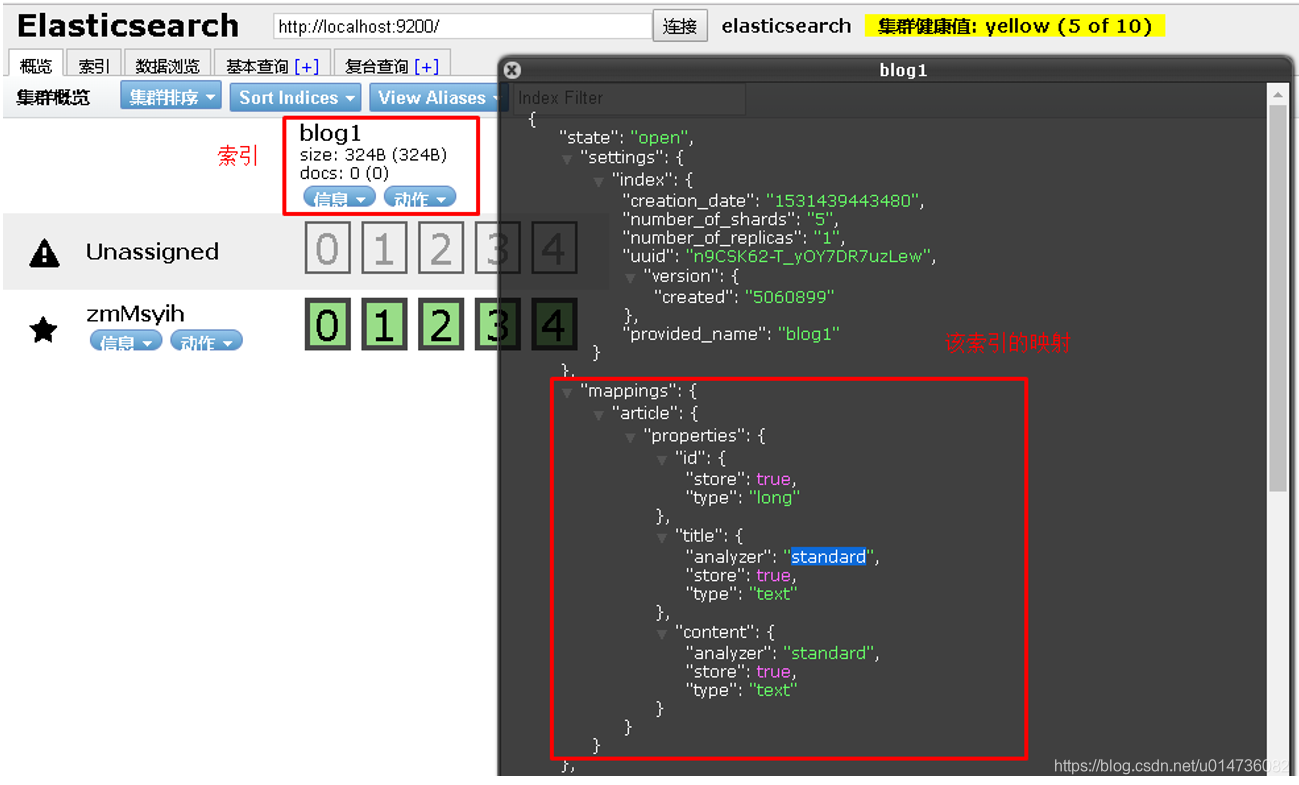Collapse the "index" JSON node
The width and height of the screenshot is (1299, 785).
click(599, 181)
